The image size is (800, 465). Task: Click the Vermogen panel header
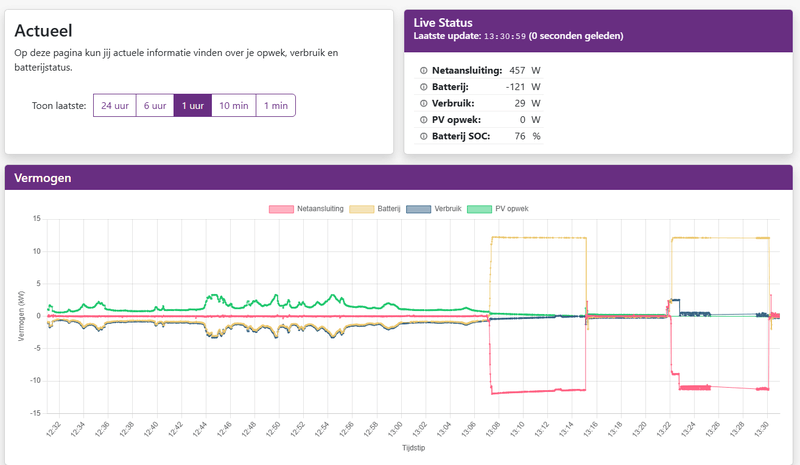(398, 178)
